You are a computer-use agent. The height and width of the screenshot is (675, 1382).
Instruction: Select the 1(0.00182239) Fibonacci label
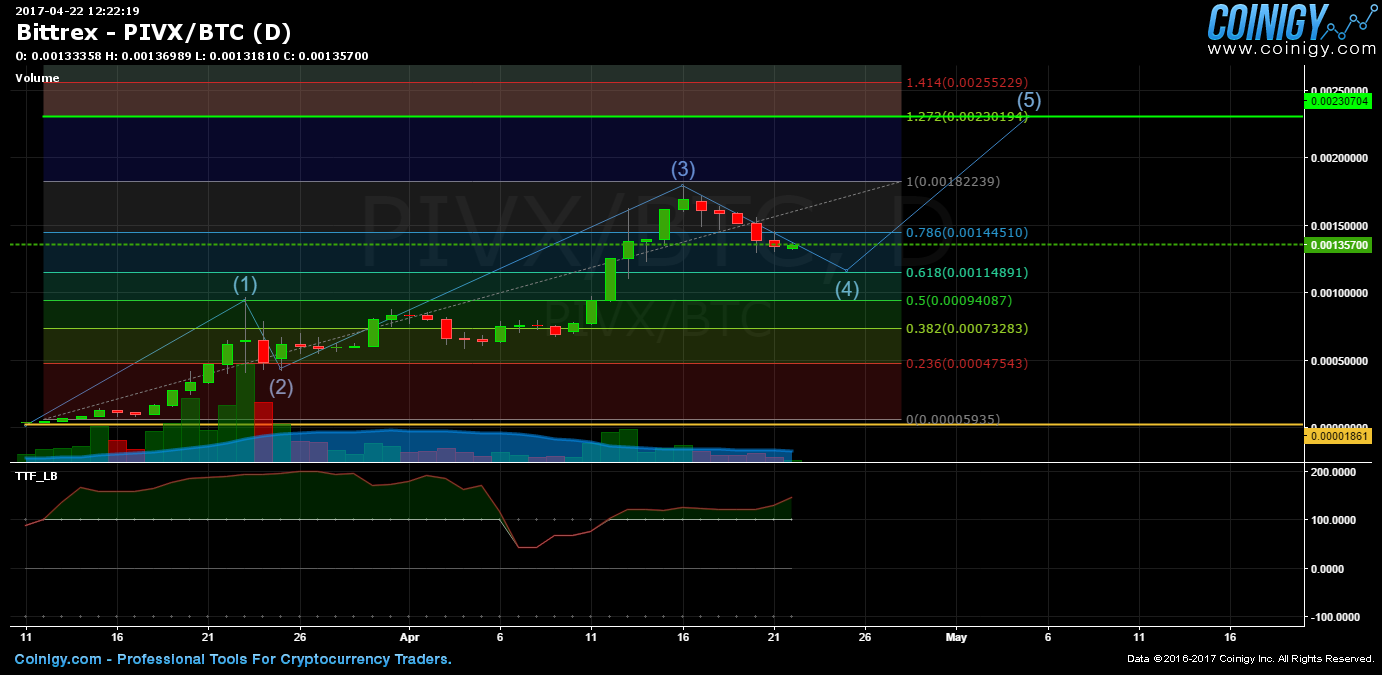952,182
